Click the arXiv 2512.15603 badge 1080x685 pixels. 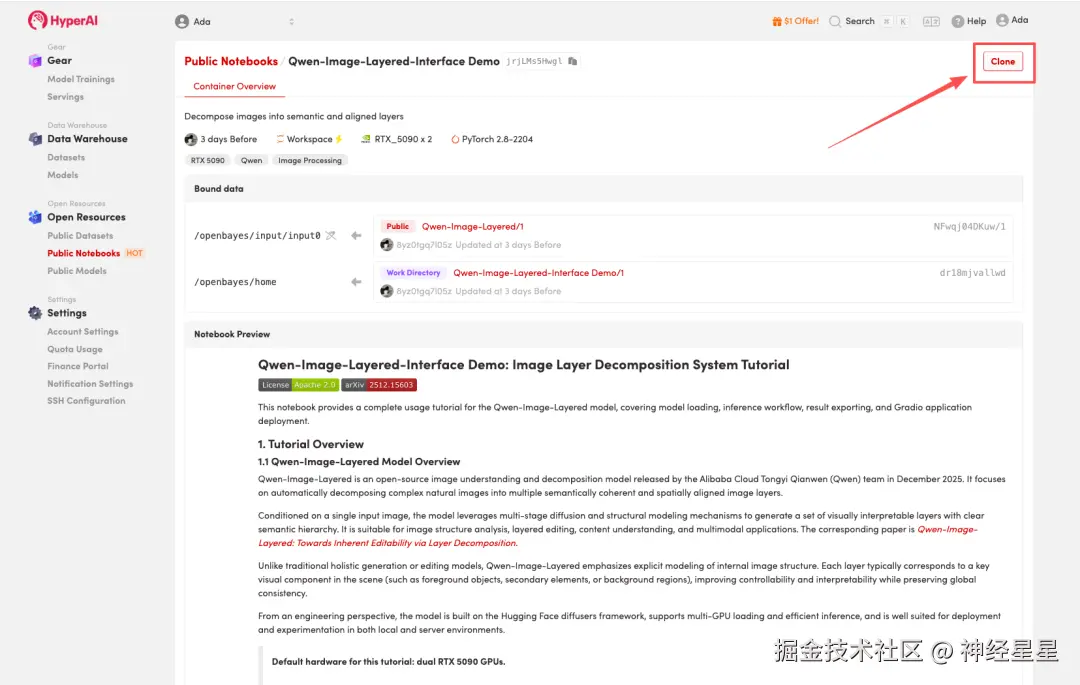(x=379, y=385)
